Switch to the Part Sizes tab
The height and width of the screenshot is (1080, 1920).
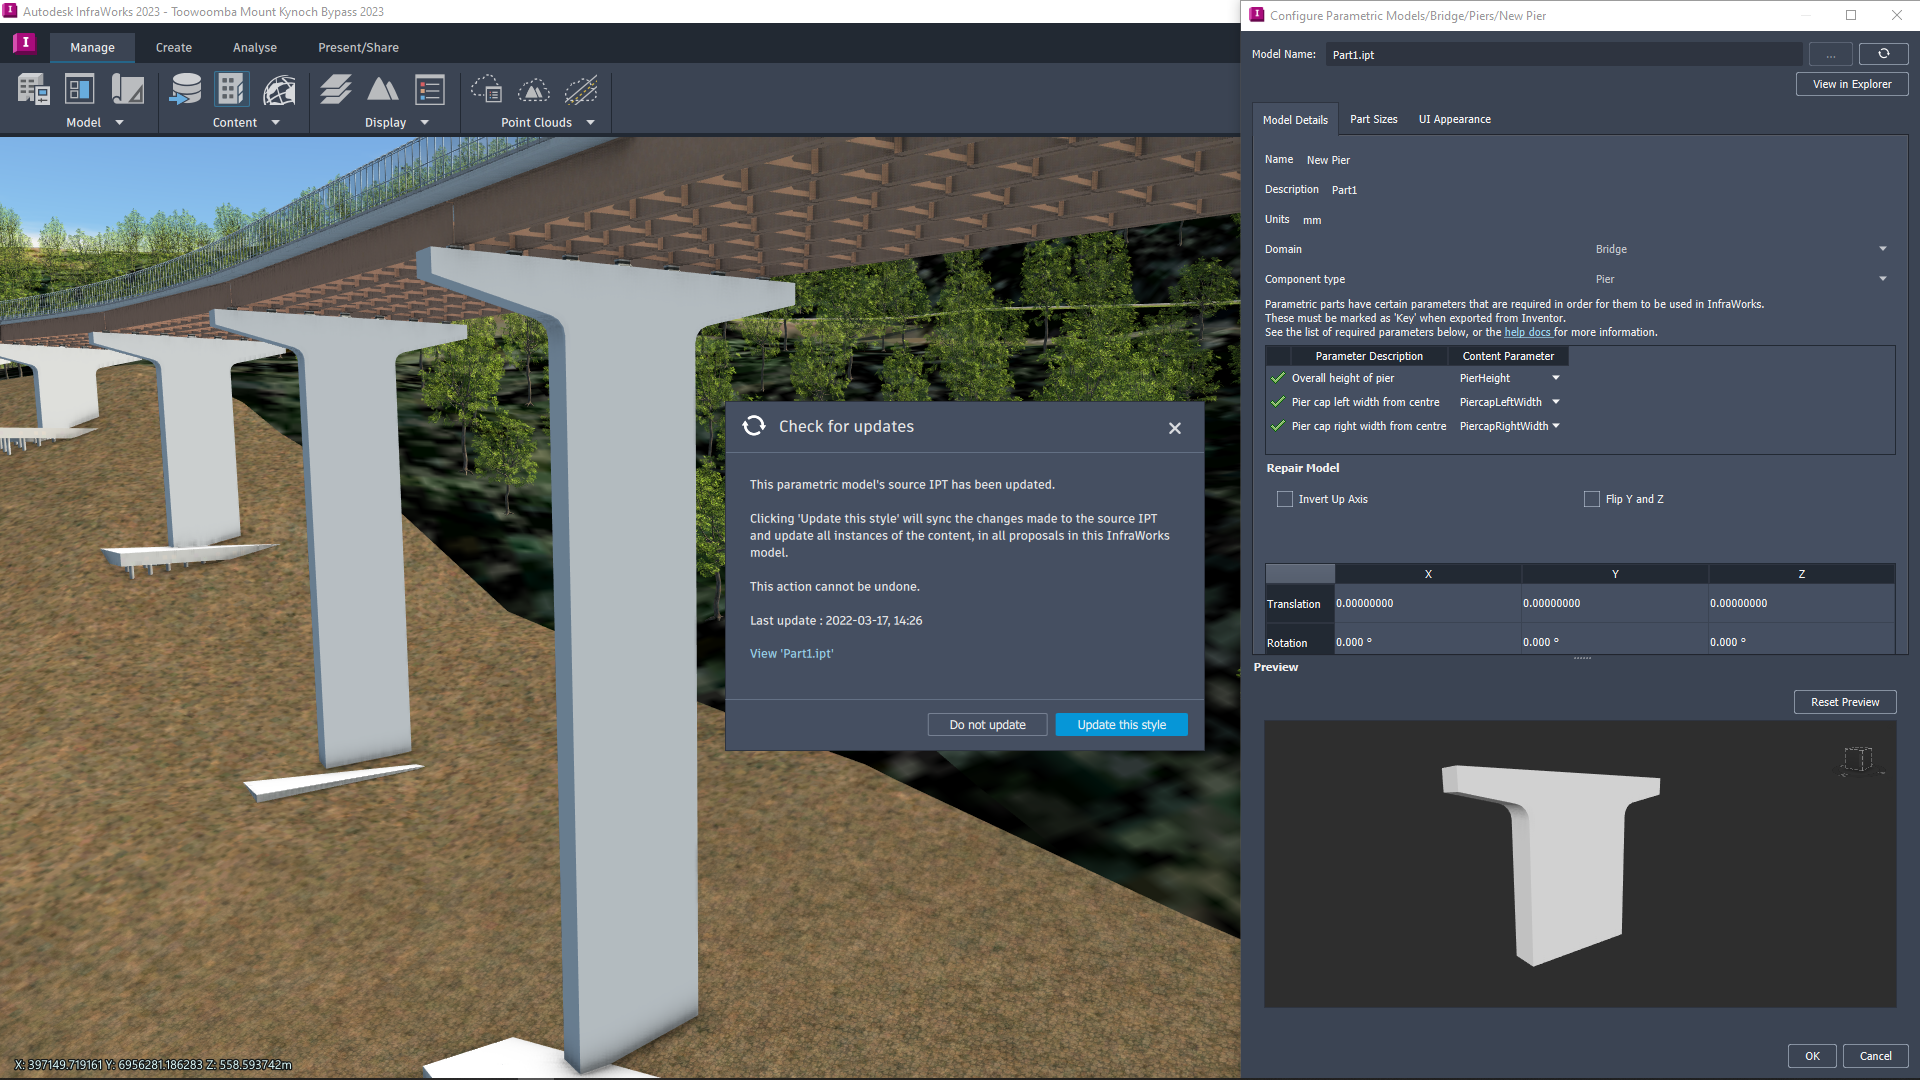tap(1373, 119)
